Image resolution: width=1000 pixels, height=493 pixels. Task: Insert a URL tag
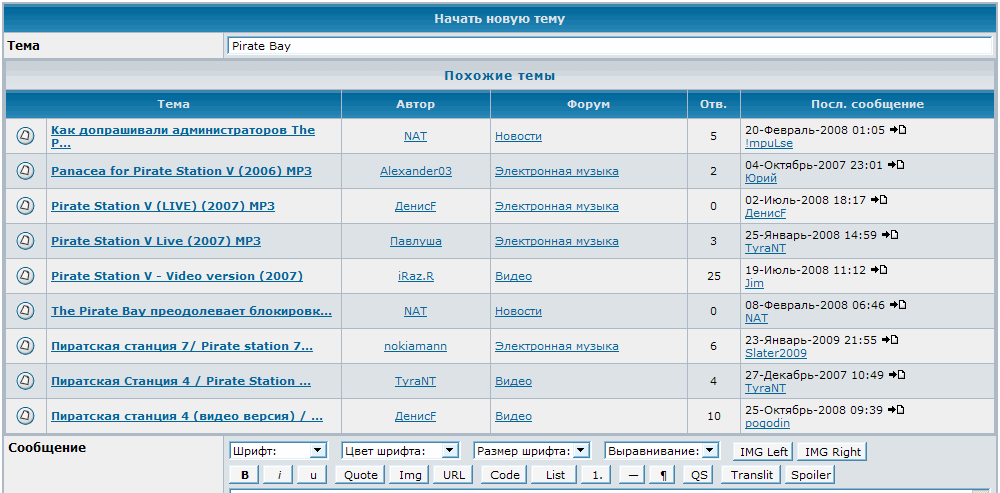pyautogui.click(x=453, y=475)
